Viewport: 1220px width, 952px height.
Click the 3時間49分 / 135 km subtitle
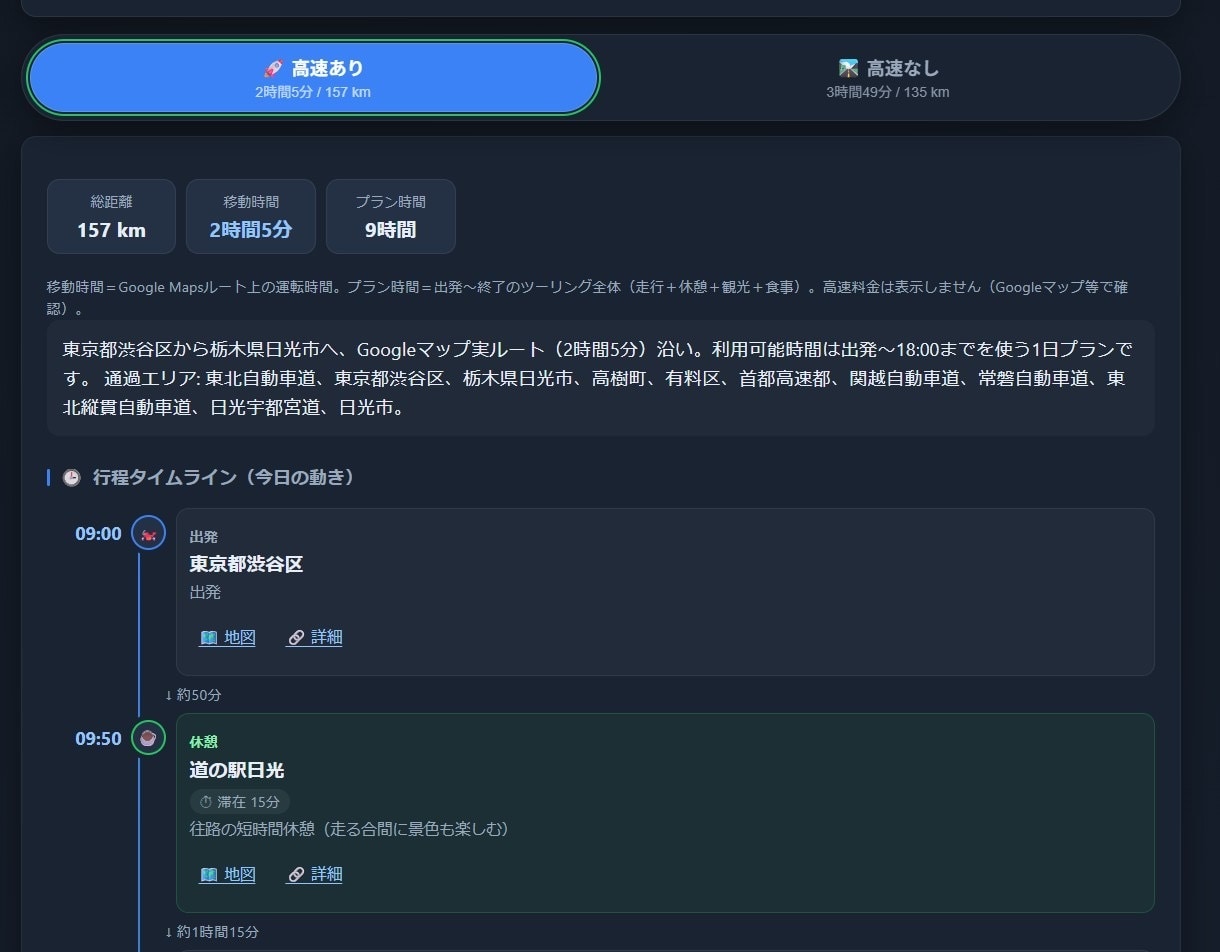(888, 92)
